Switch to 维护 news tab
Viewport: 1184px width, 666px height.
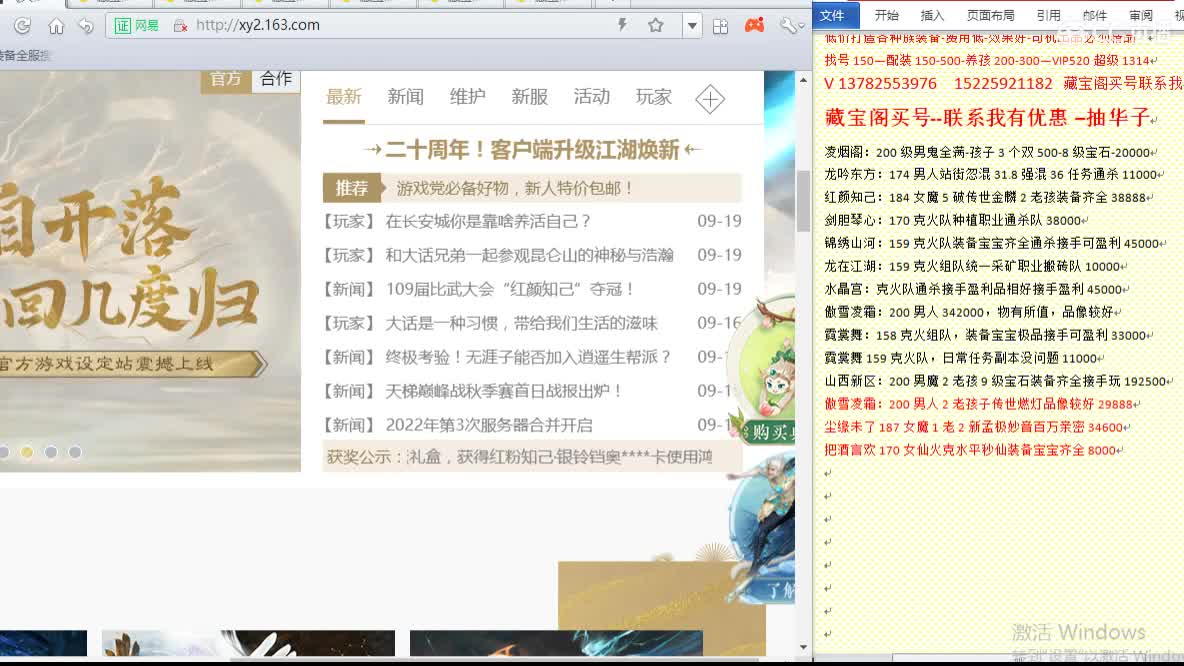[x=467, y=97]
